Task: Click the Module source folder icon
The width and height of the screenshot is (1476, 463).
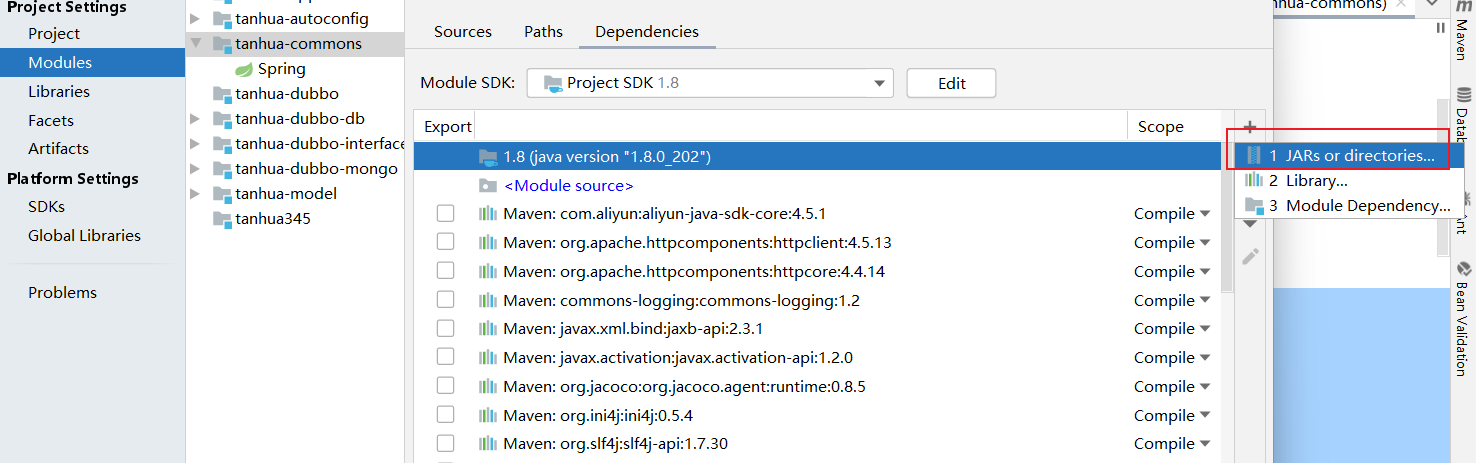Action: coord(488,185)
